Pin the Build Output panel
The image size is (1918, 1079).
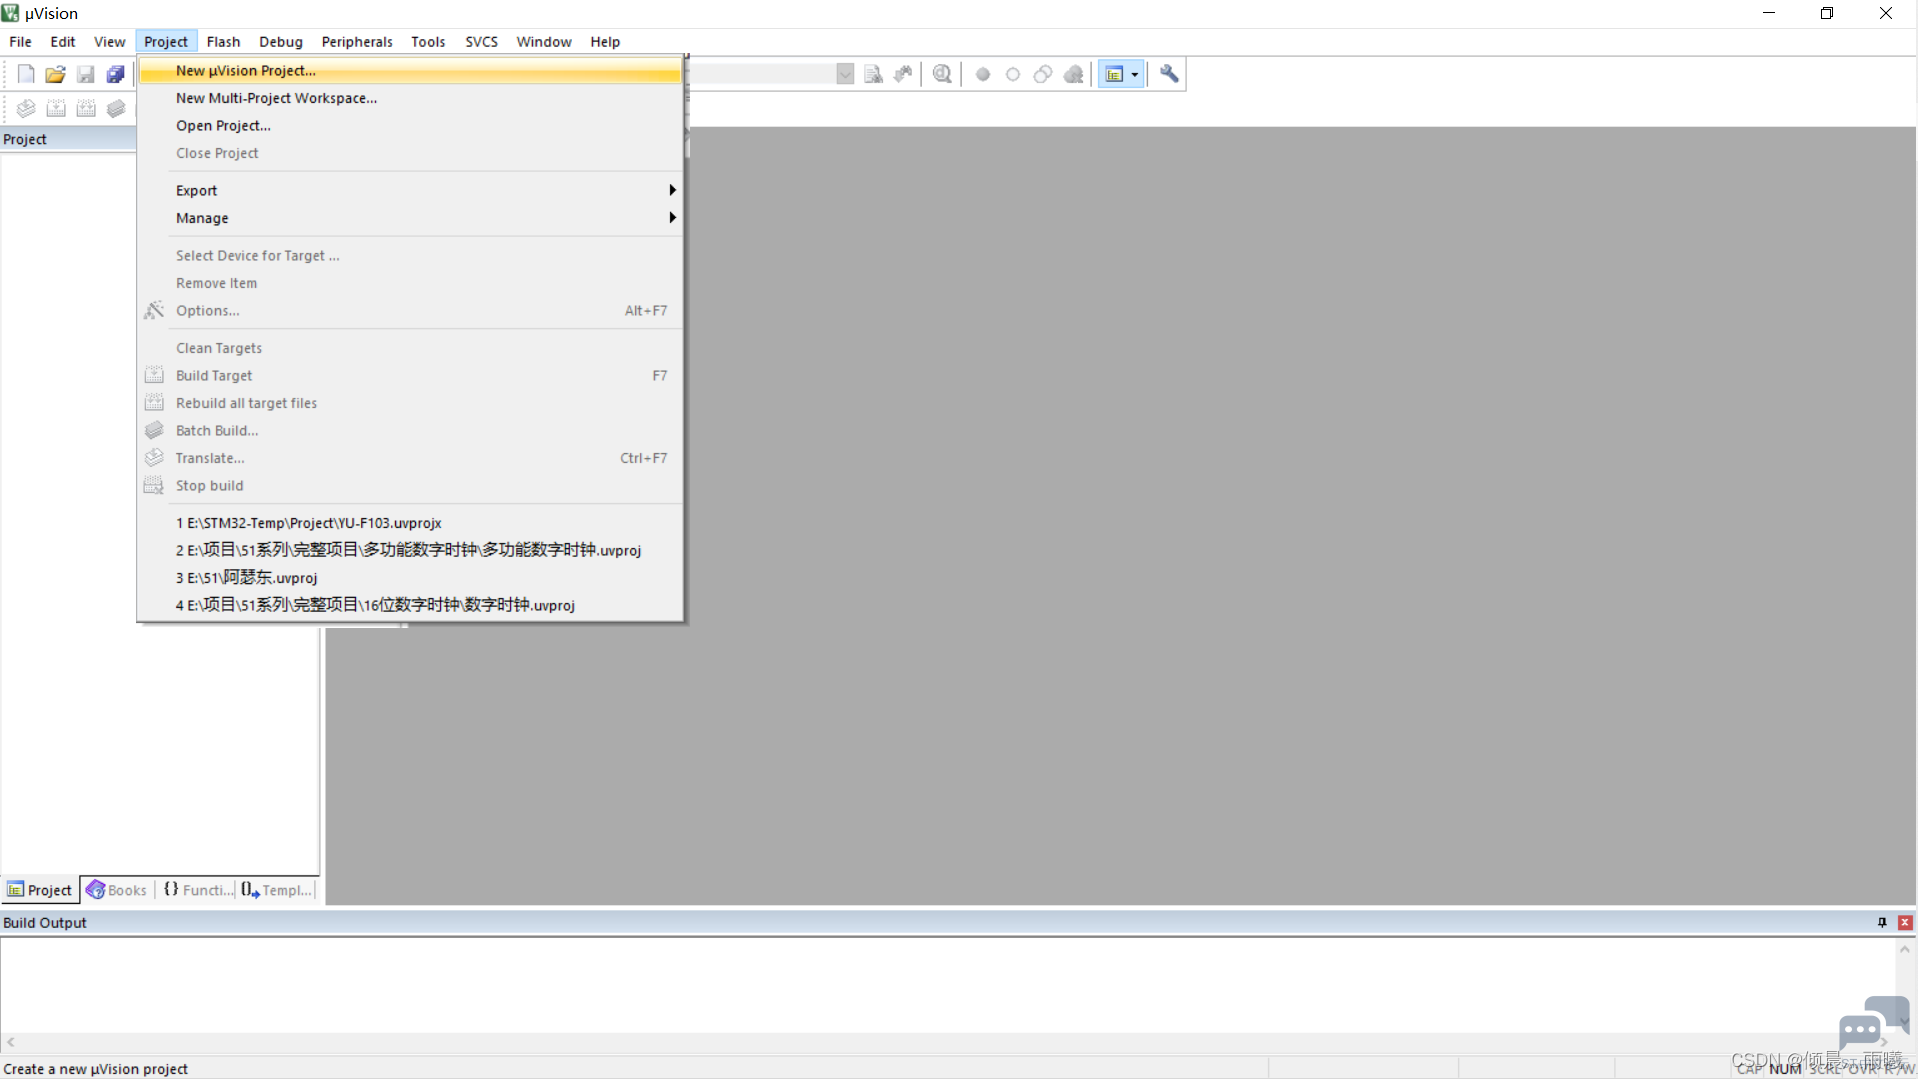(1882, 922)
